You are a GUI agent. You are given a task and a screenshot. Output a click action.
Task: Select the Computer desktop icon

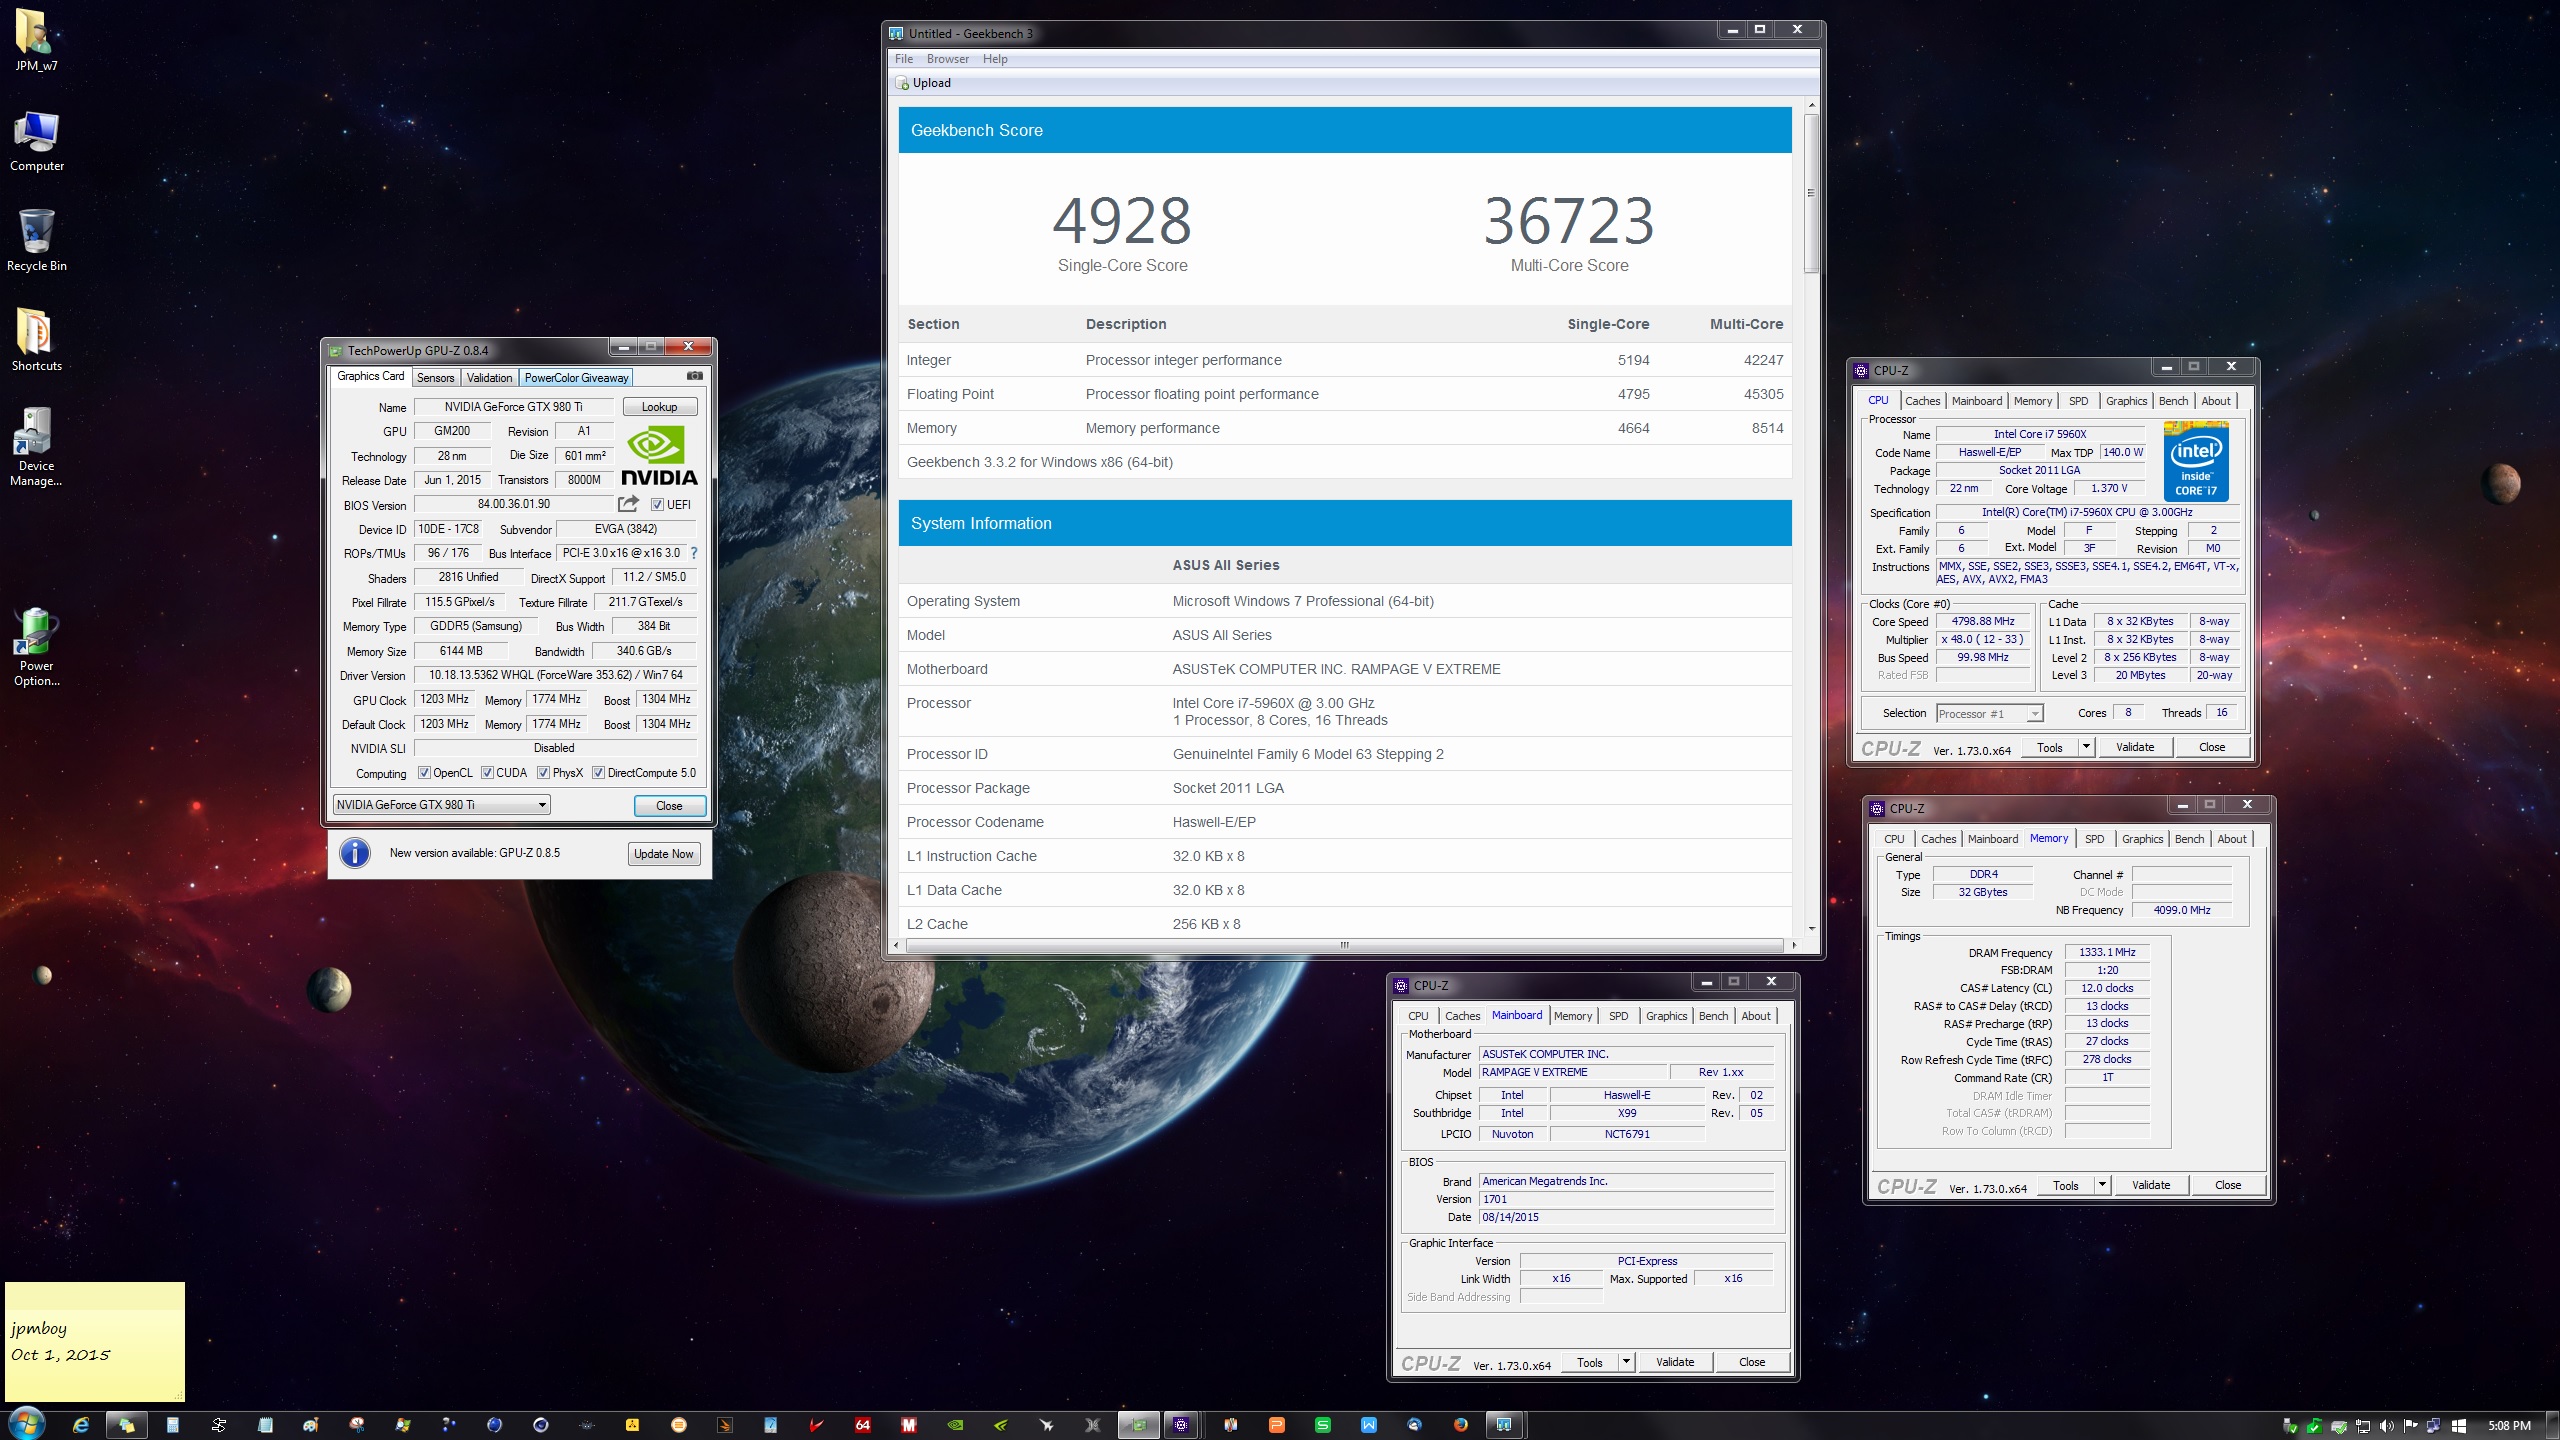(36, 141)
